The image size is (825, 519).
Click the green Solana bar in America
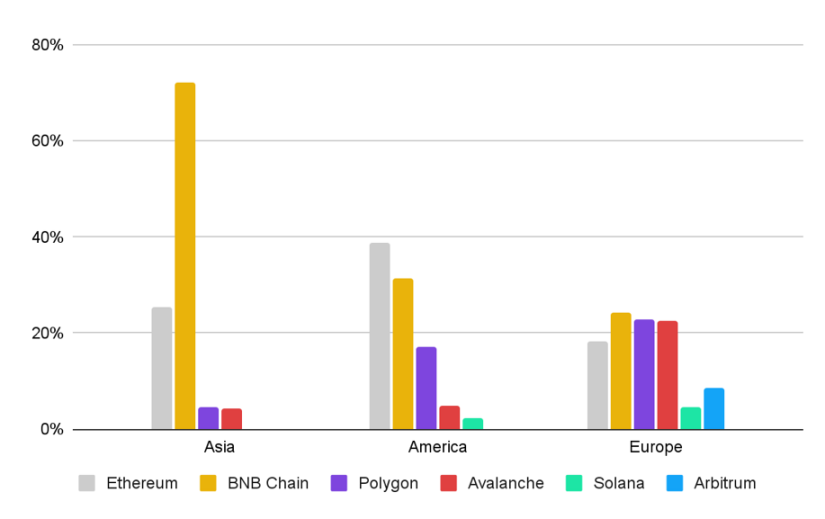click(x=473, y=424)
